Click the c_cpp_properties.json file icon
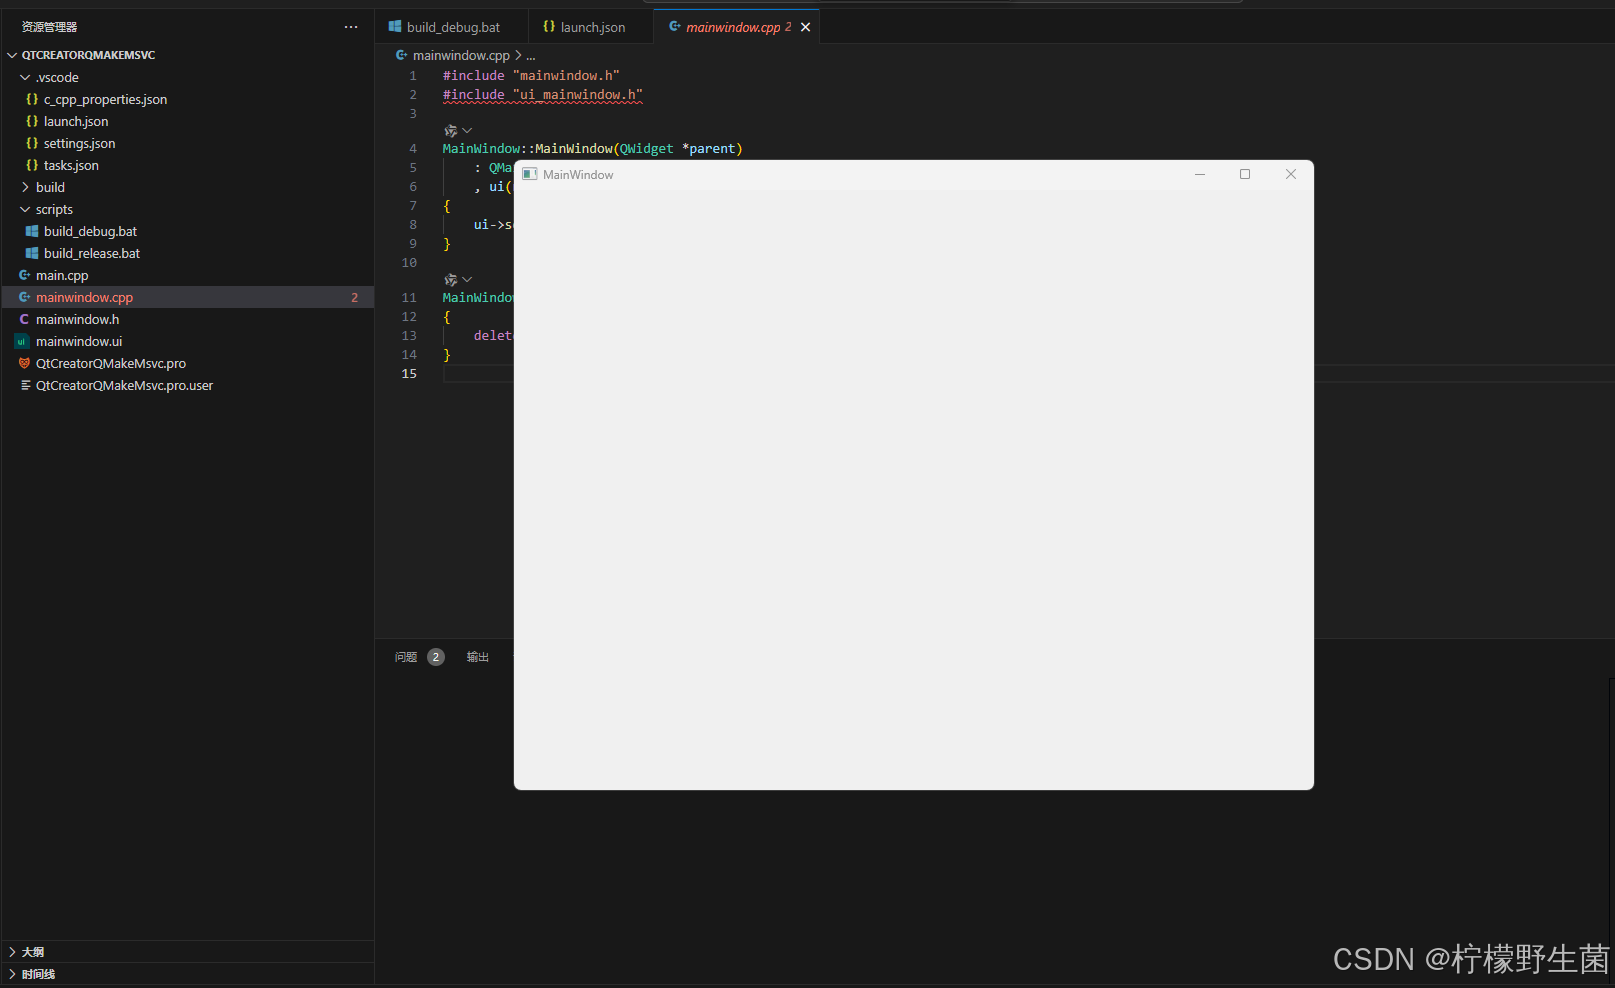The width and height of the screenshot is (1615, 988). [32, 99]
